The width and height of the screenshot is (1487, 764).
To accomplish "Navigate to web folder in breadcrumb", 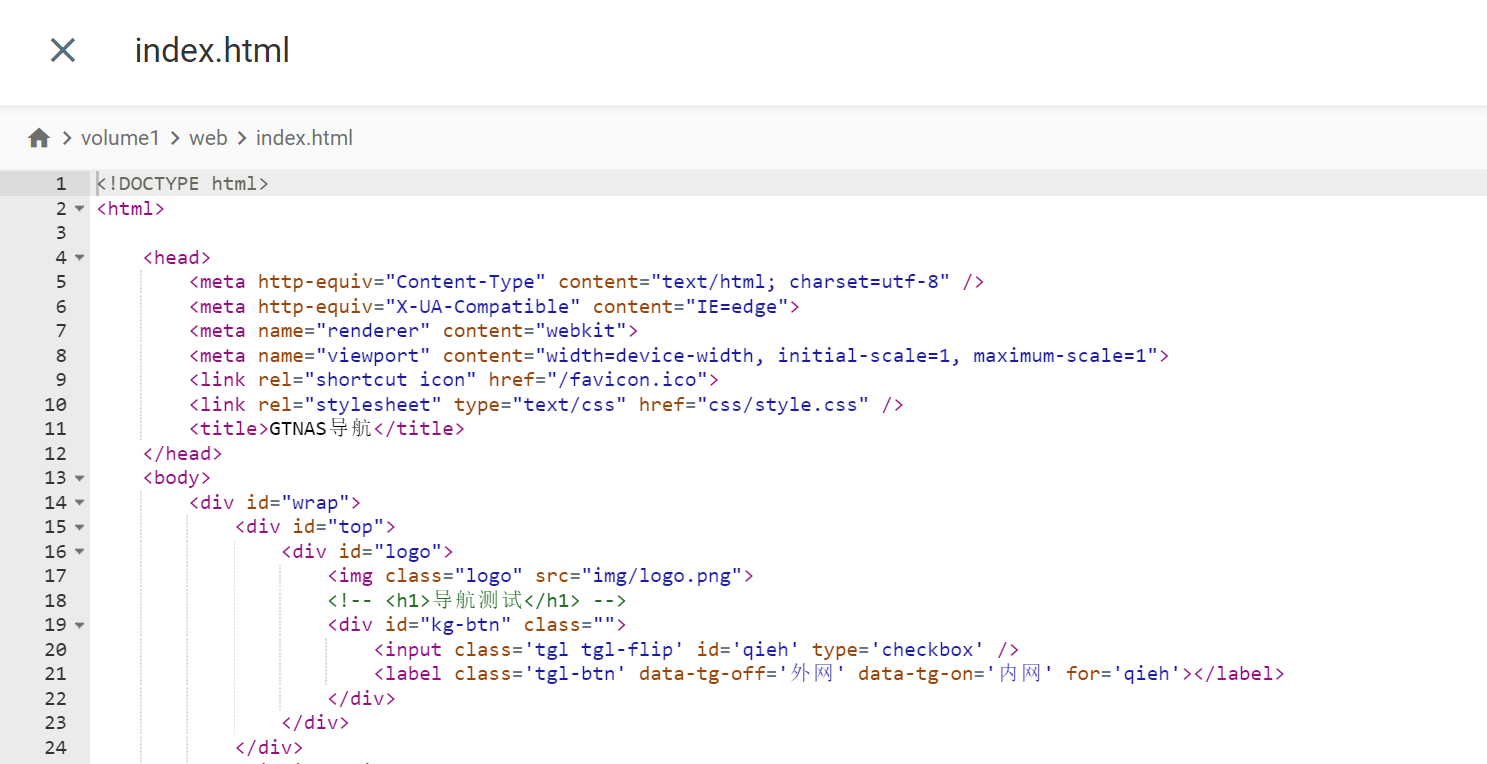I will coord(208,138).
